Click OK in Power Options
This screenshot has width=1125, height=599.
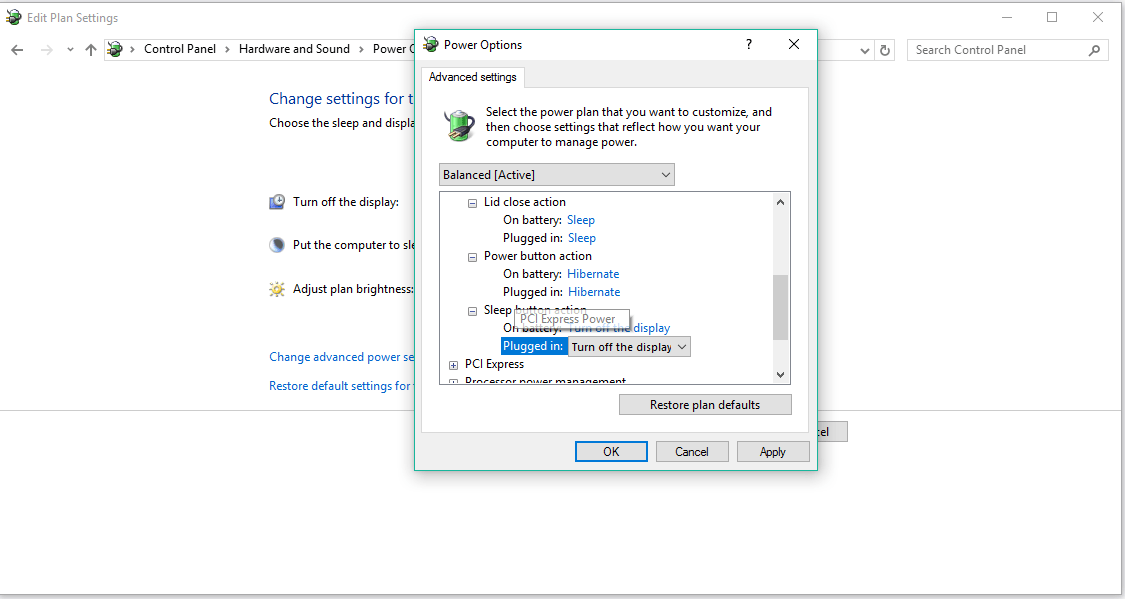(611, 451)
